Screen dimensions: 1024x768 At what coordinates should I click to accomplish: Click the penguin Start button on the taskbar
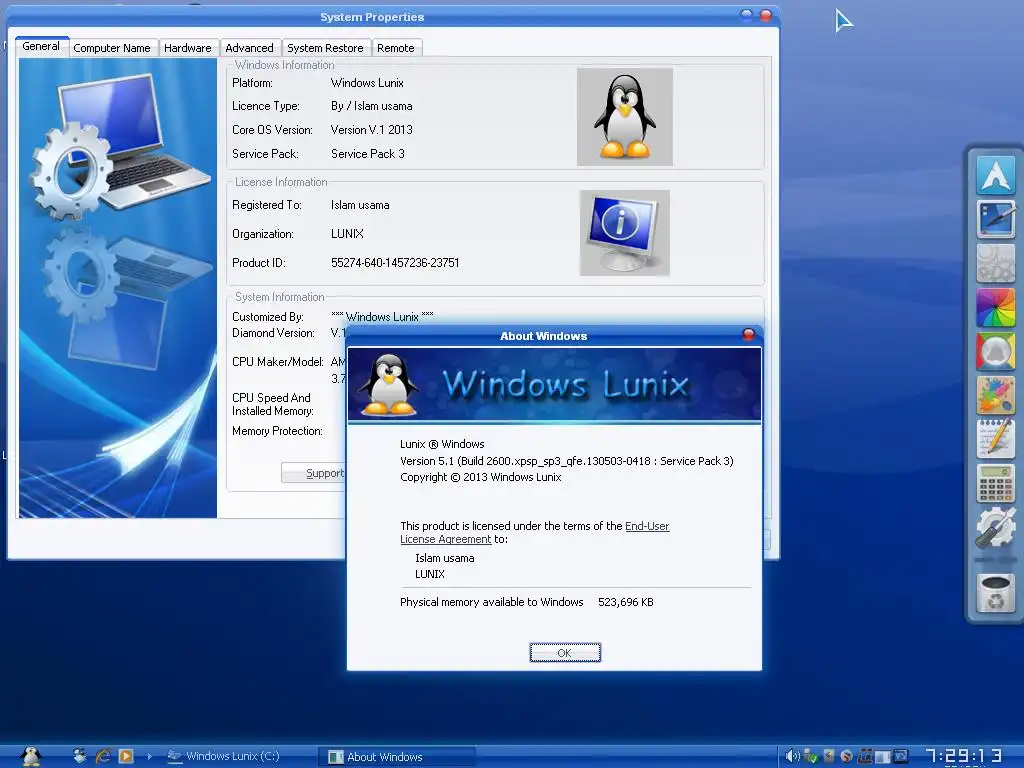click(x=30, y=756)
